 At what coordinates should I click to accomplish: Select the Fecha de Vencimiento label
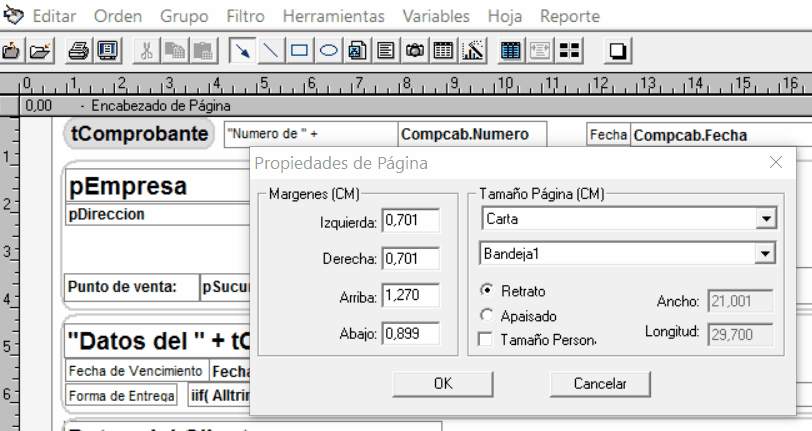(x=137, y=371)
